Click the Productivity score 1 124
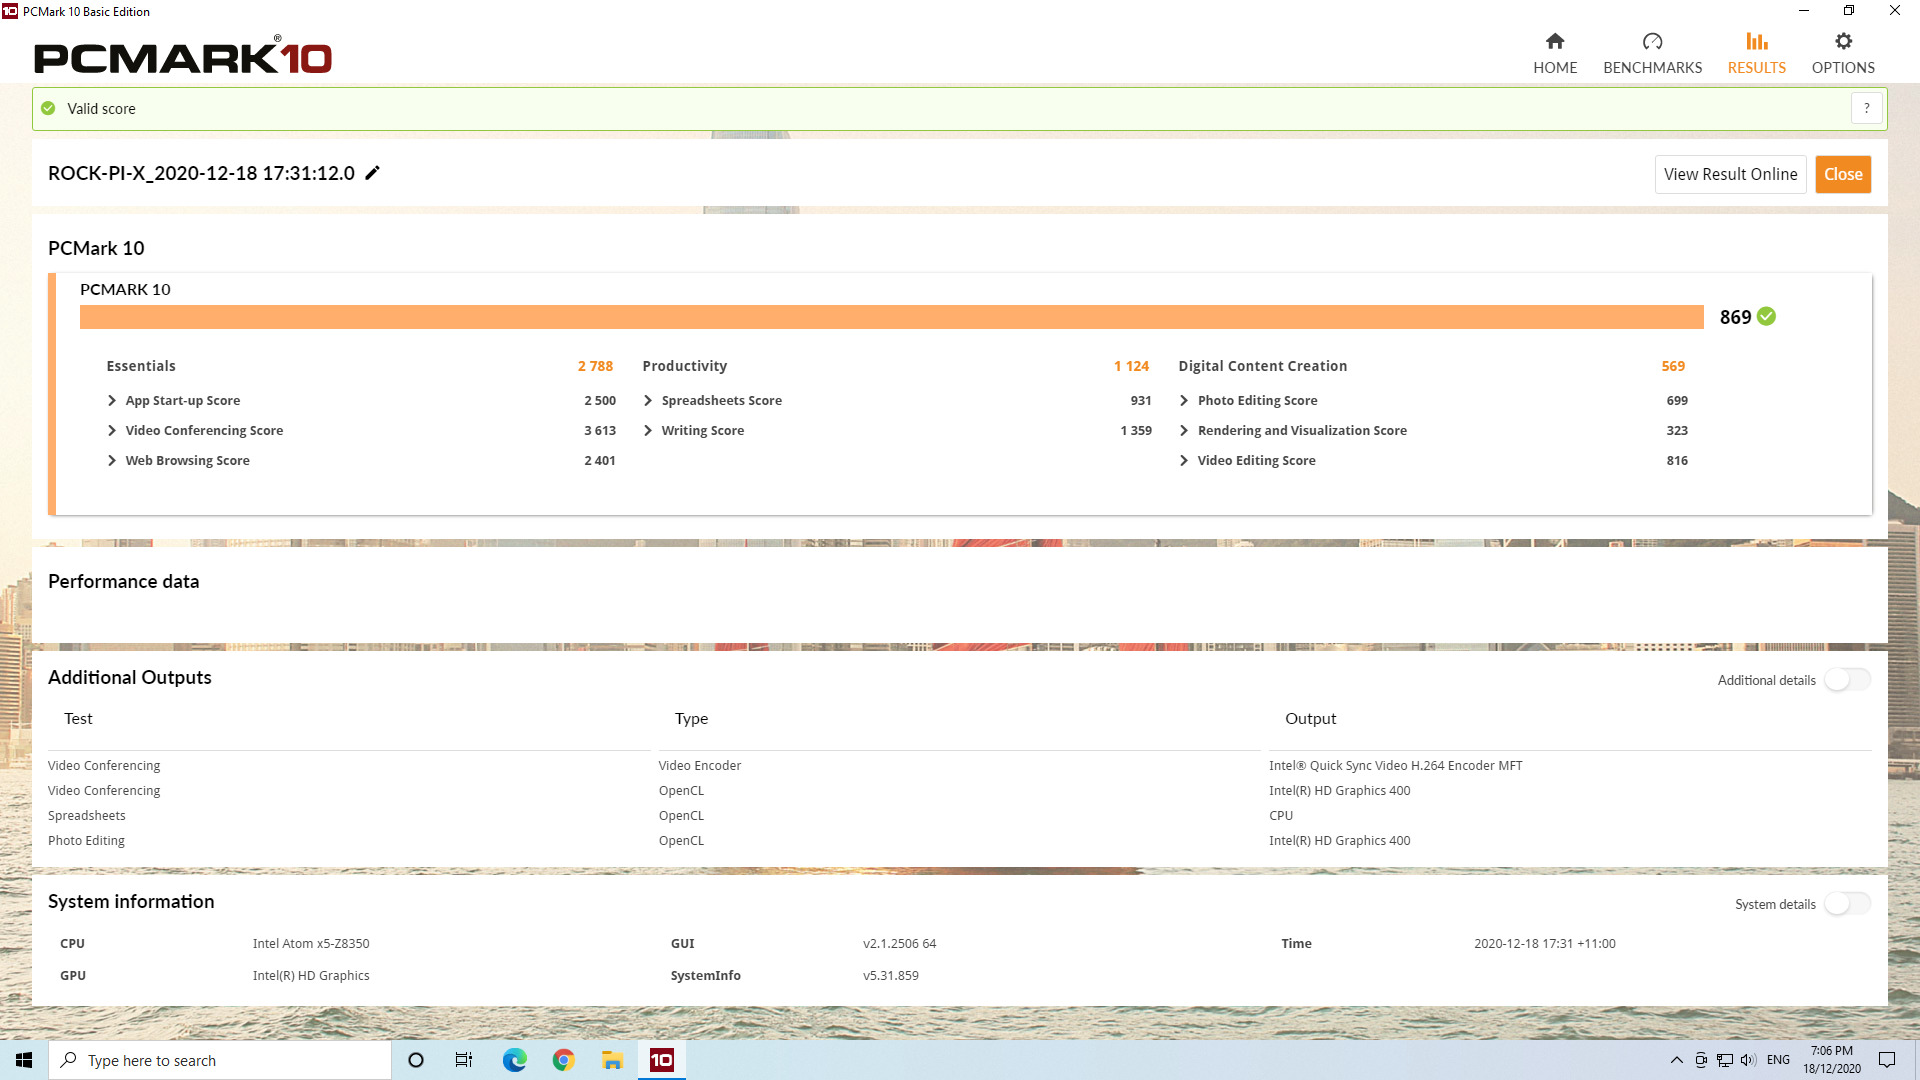This screenshot has width=1920, height=1080. tap(1131, 366)
